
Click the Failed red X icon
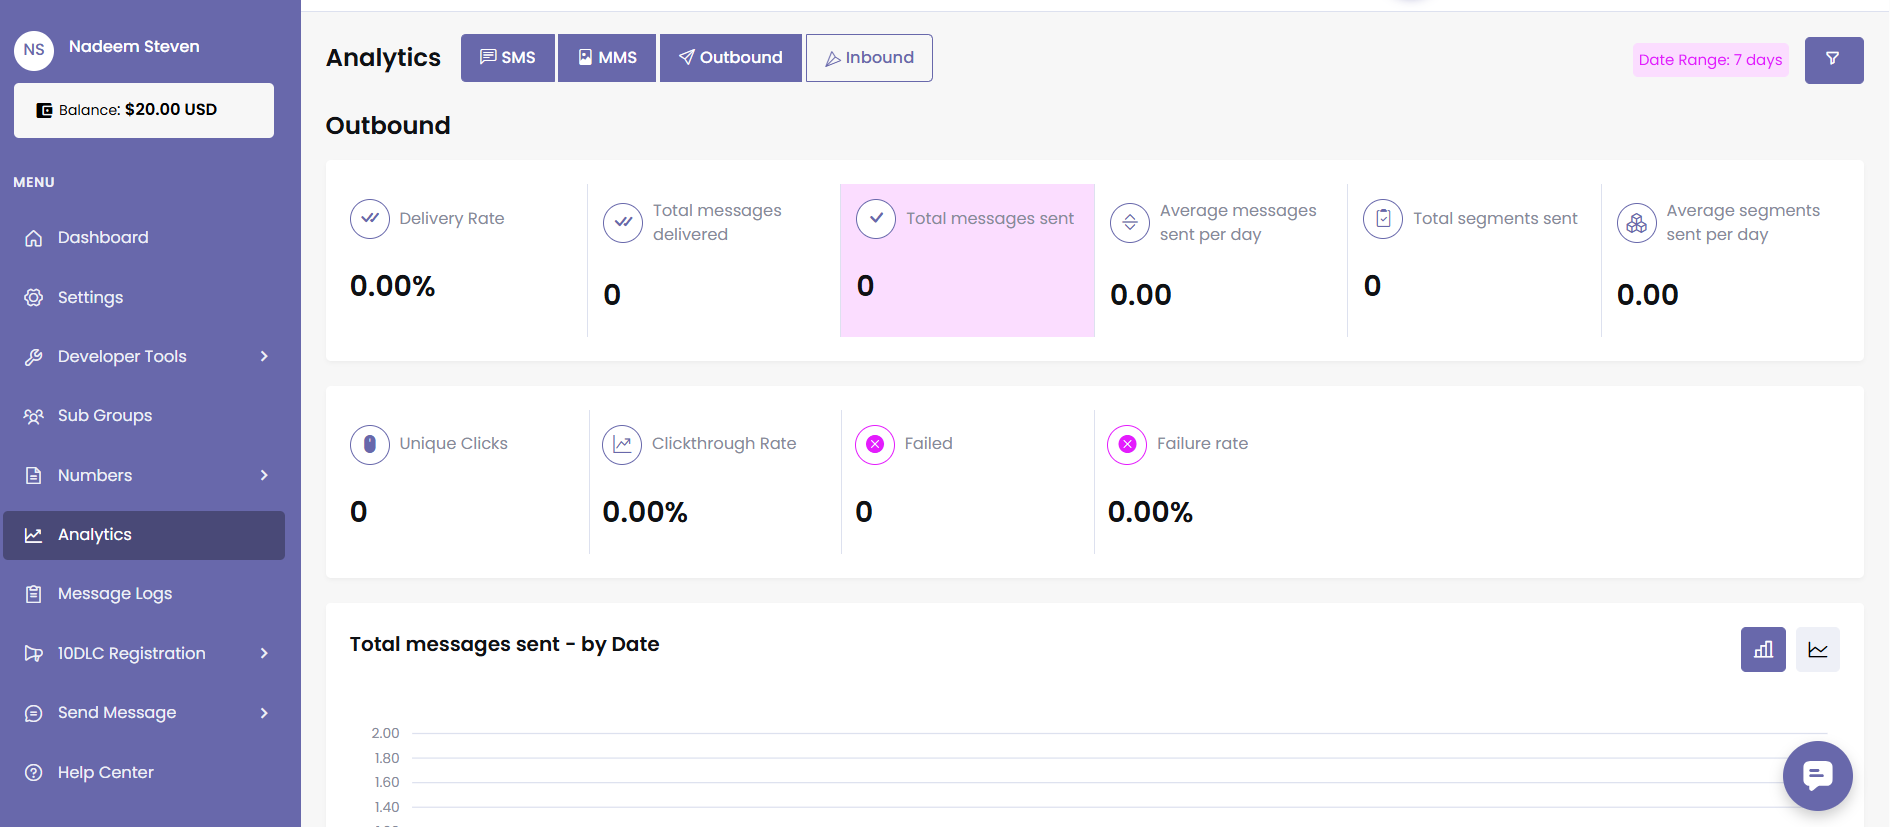[x=875, y=444]
